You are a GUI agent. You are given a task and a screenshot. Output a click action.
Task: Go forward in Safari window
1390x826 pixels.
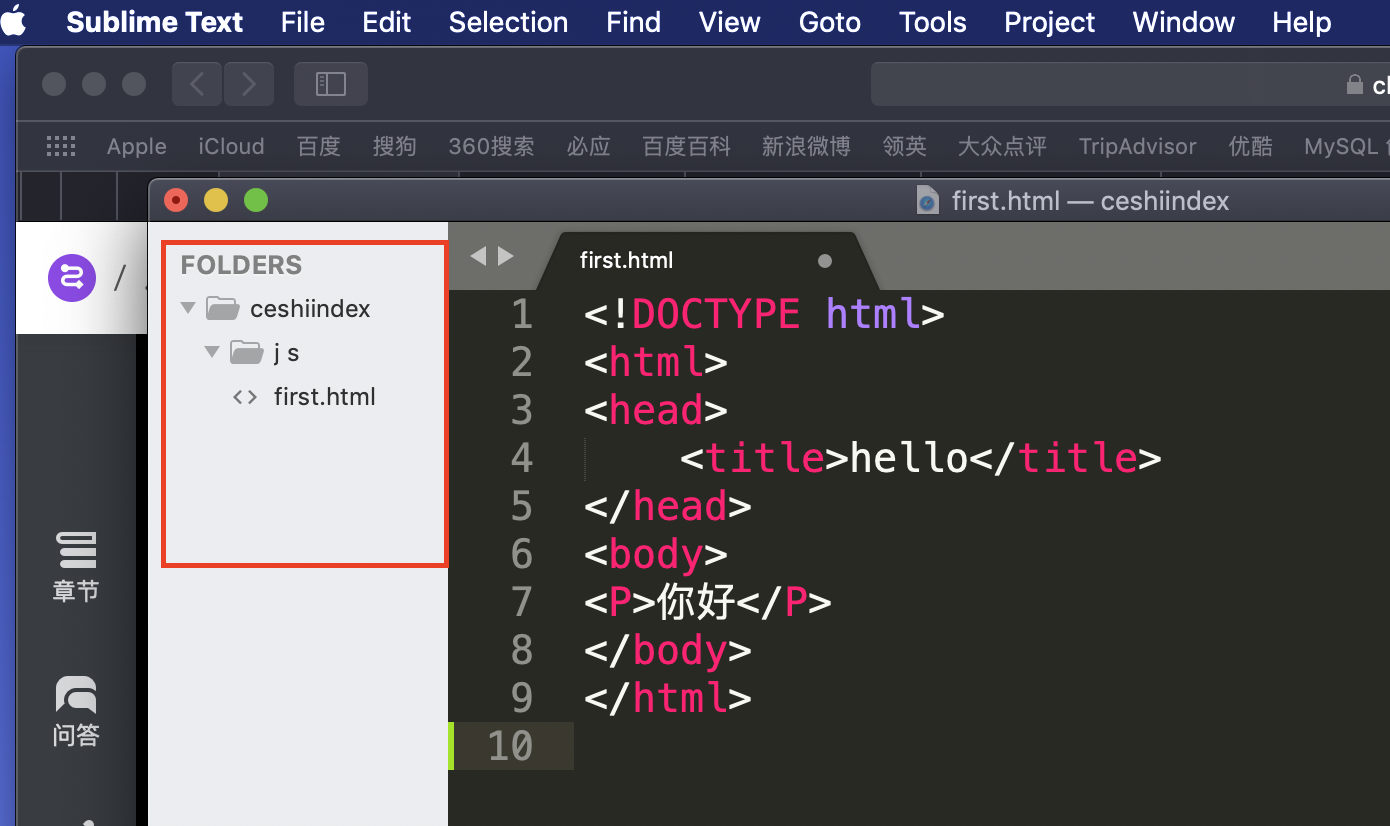(248, 84)
